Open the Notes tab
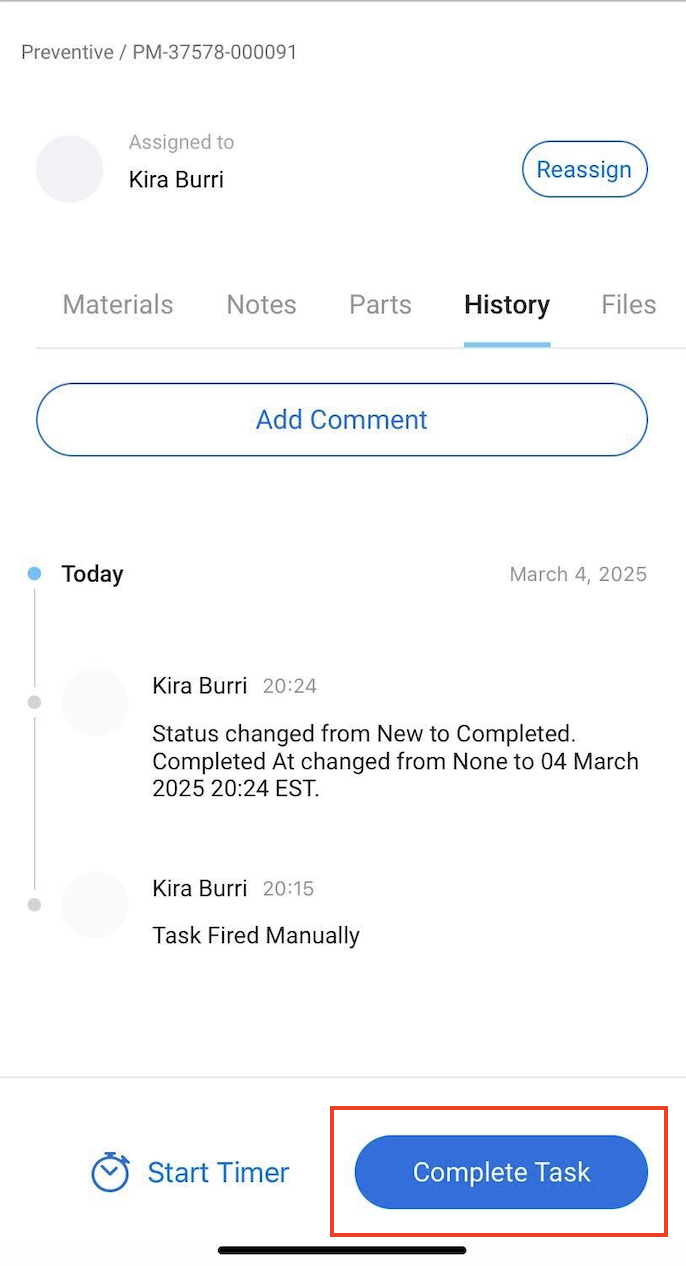Image resolution: width=686 pixels, height=1266 pixels. coord(261,305)
